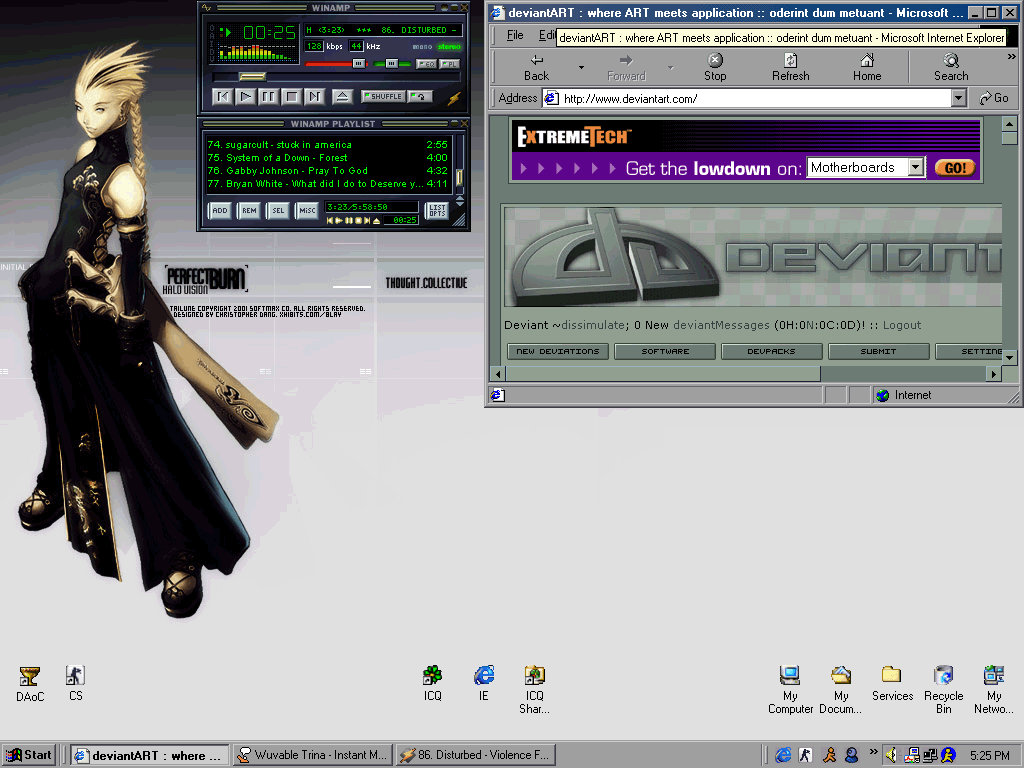Click Winamp play button

pyautogui.click(x=246, y=97)
